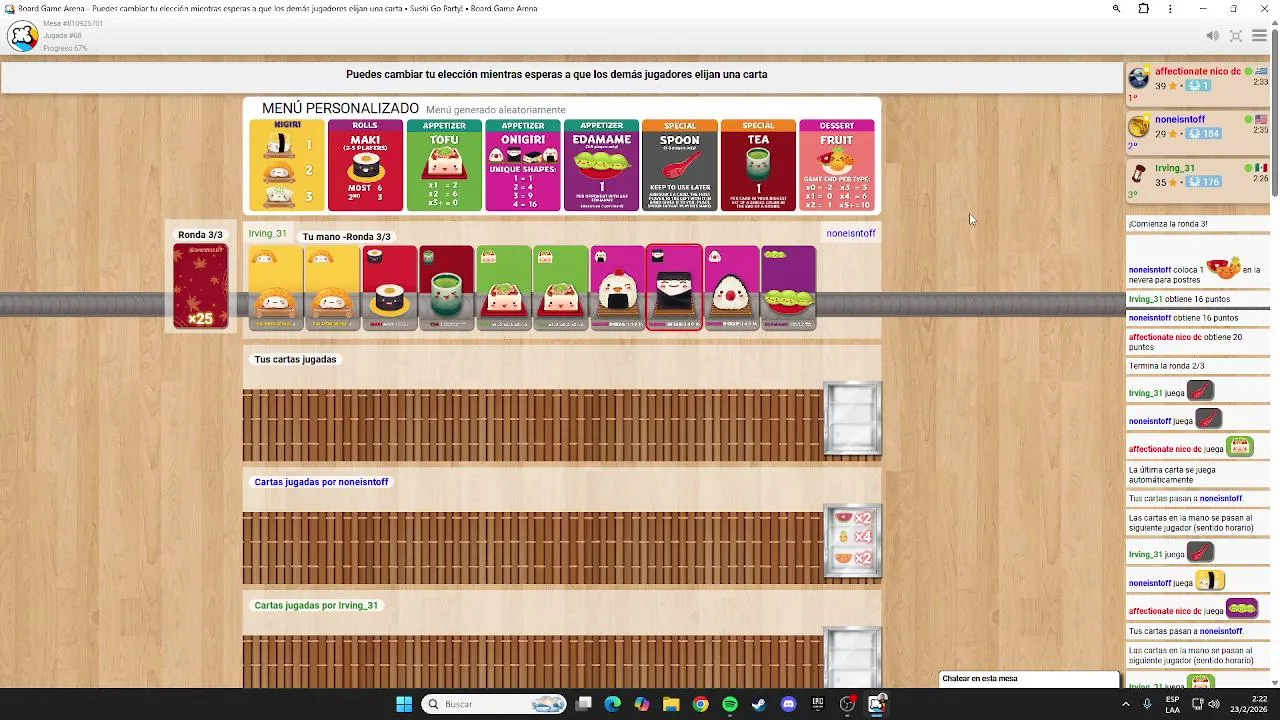Click the tofu card icon in log

tap(1240, 447)
